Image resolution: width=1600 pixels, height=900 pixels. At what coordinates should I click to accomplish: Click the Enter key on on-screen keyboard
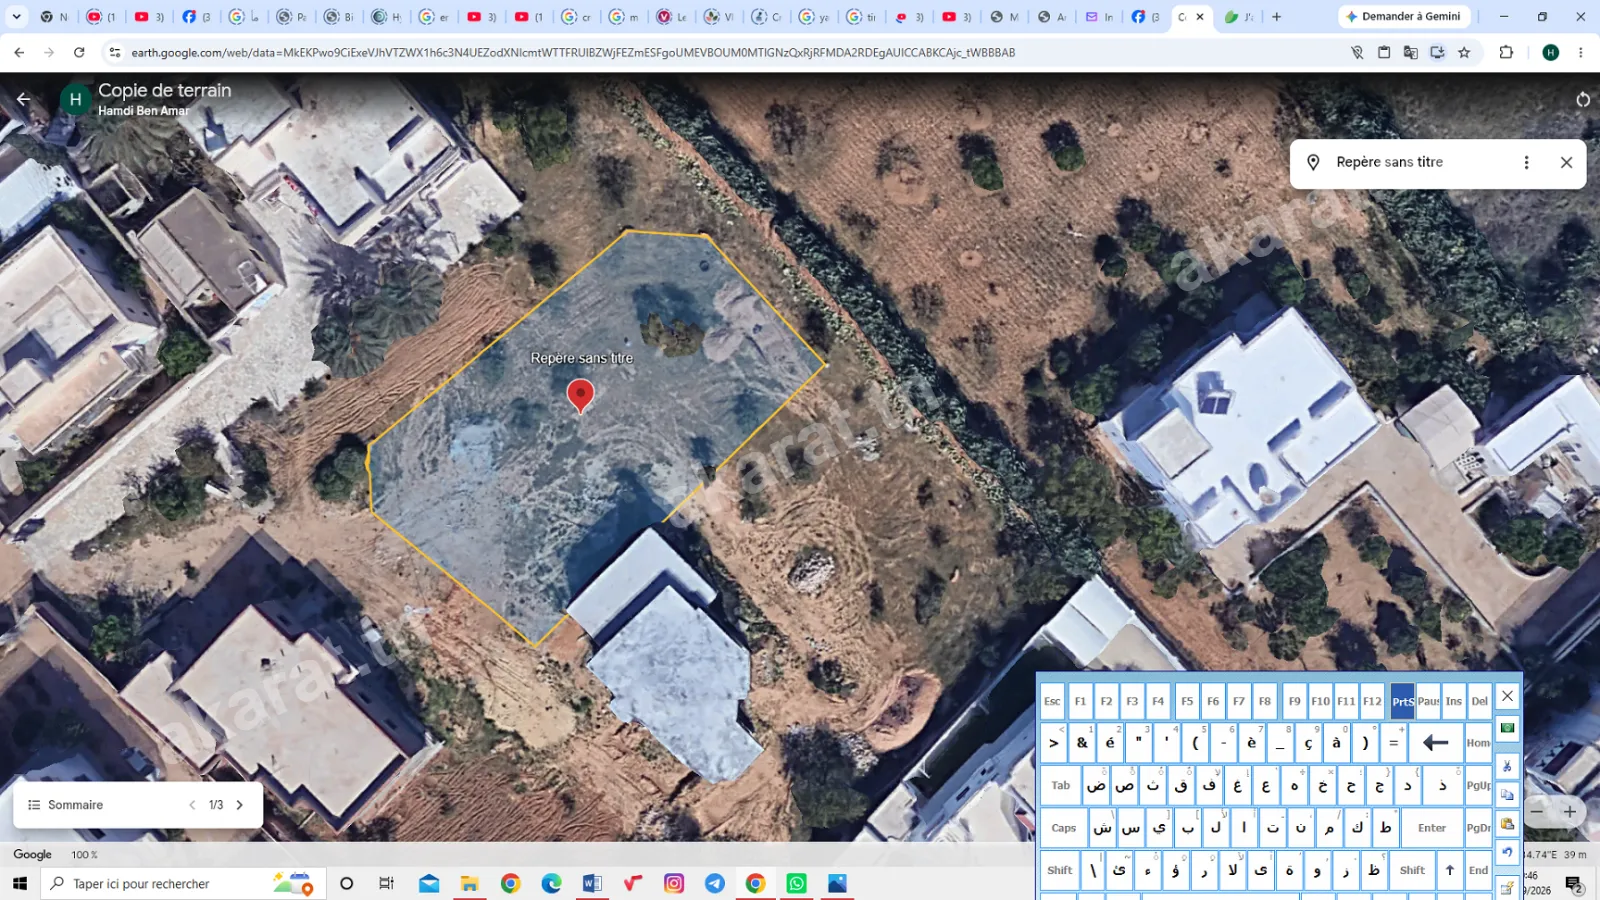pos(1431,828)
